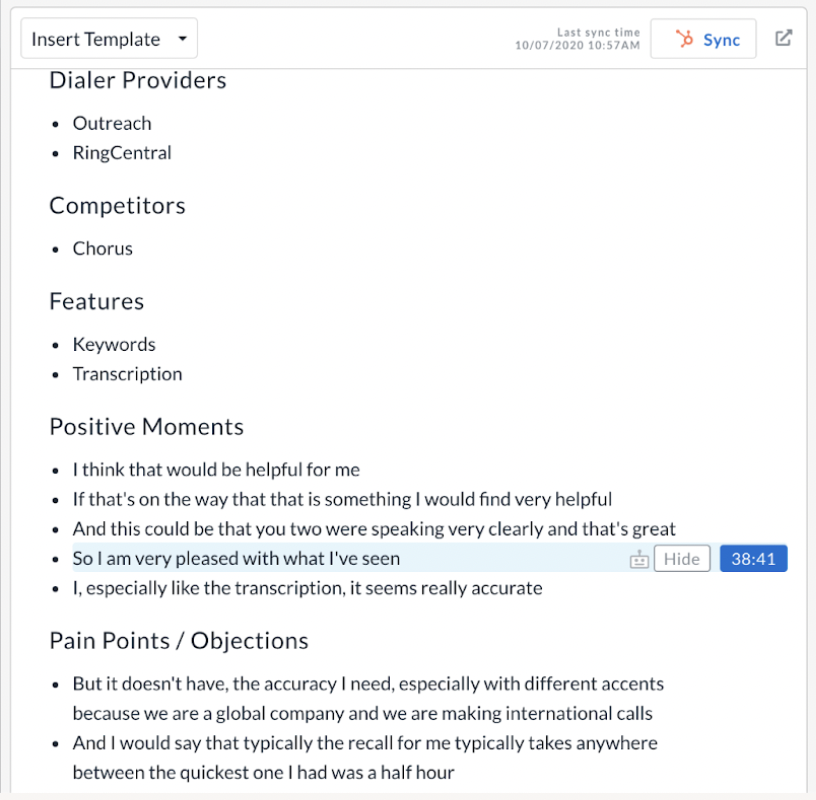The height and width of the screenshot is (800, 816).
Task: Click the Chorus competitor entry
Action: coord(103,249)
